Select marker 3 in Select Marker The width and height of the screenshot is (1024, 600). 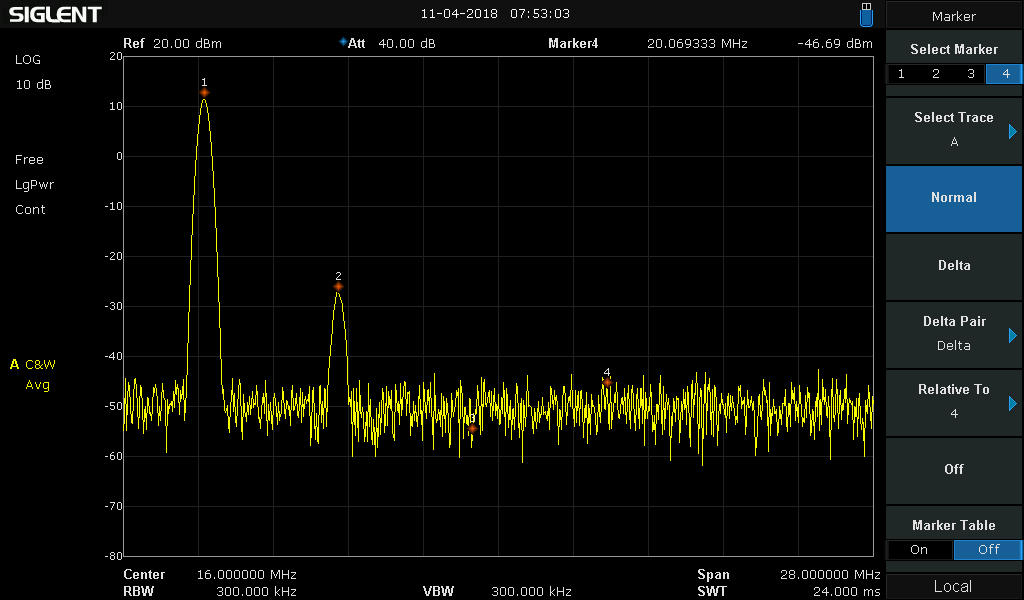coord(970,74)
